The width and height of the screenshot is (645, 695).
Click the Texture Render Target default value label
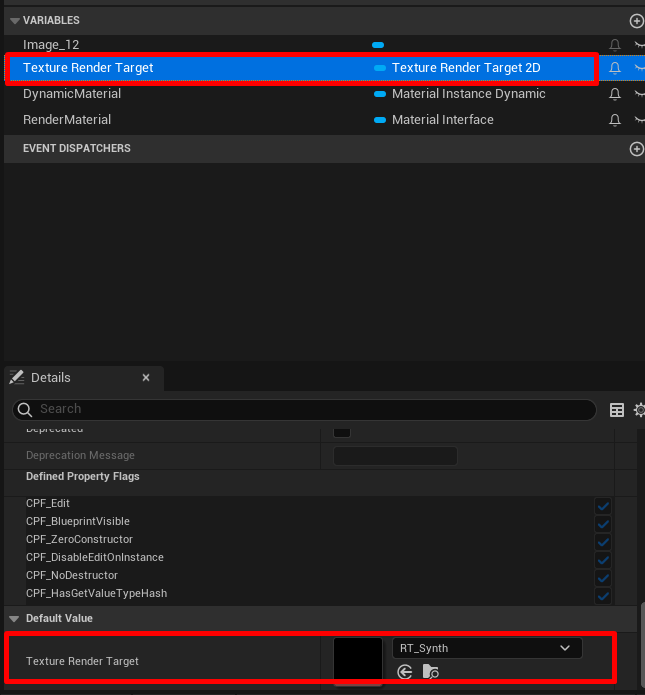coord(82,661)
